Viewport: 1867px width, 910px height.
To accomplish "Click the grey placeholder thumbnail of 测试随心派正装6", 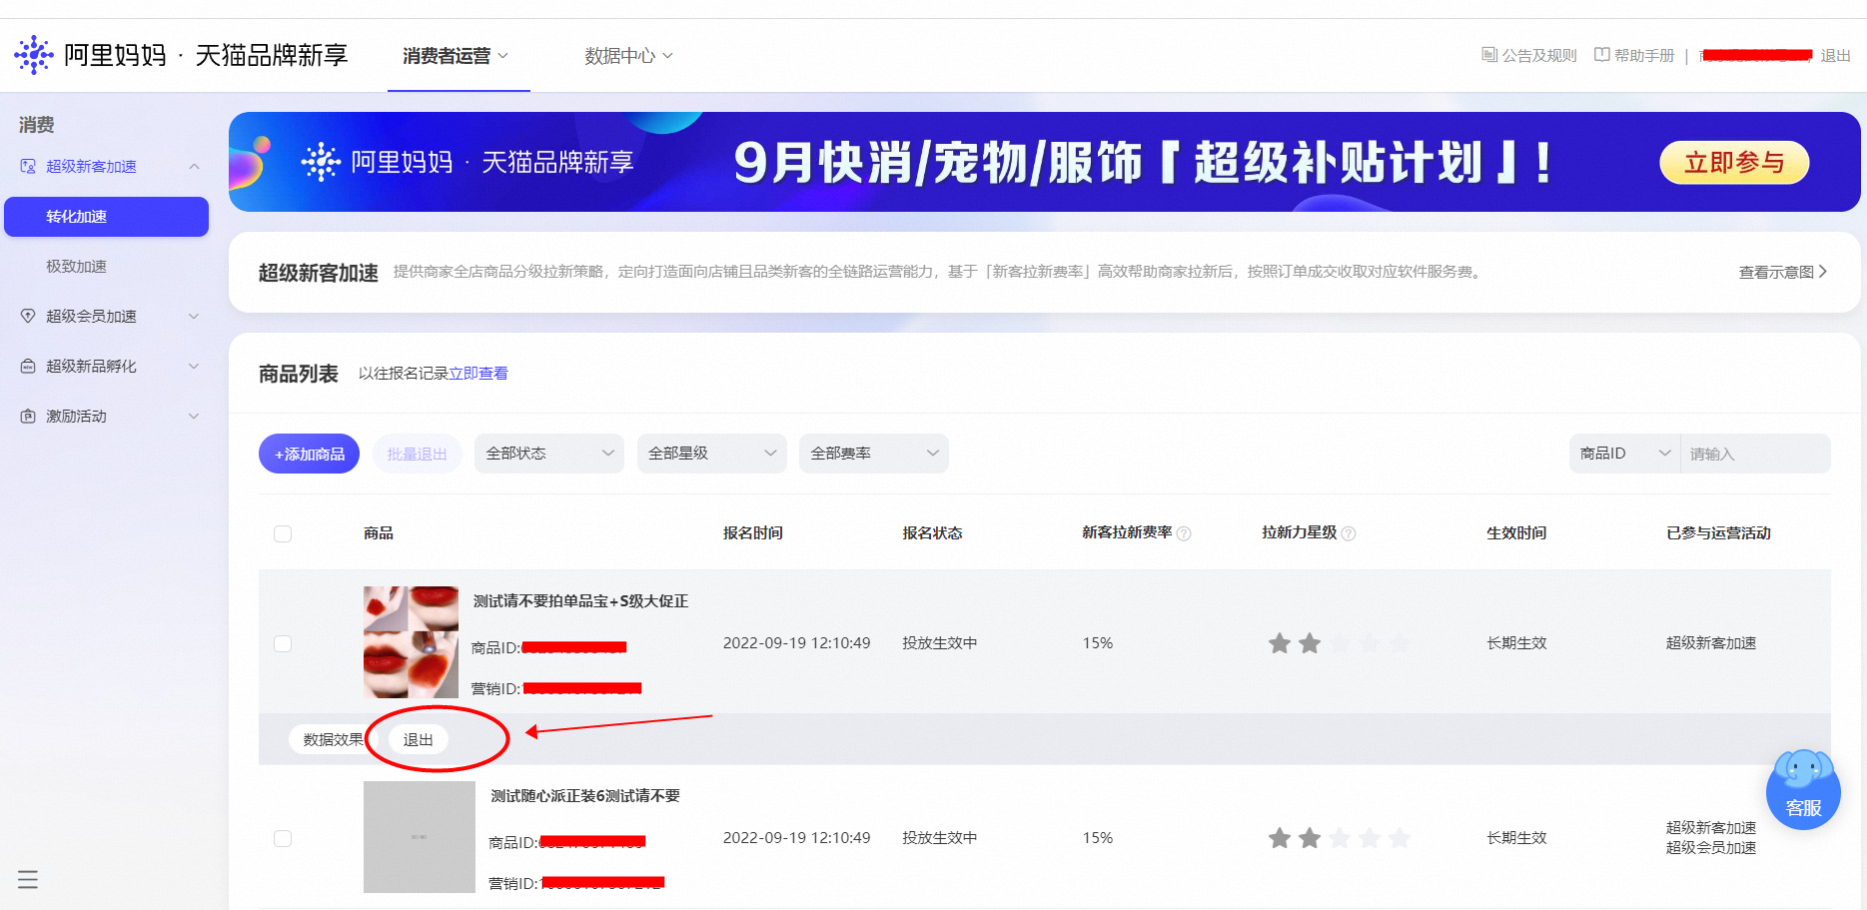I will point(419,837).
